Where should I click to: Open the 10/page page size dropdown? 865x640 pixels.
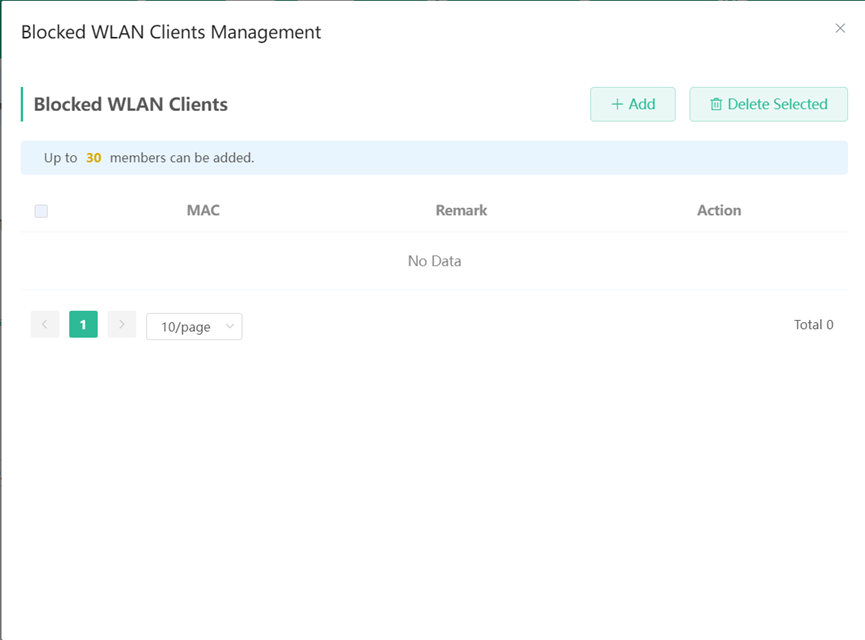tap(187, 327)
